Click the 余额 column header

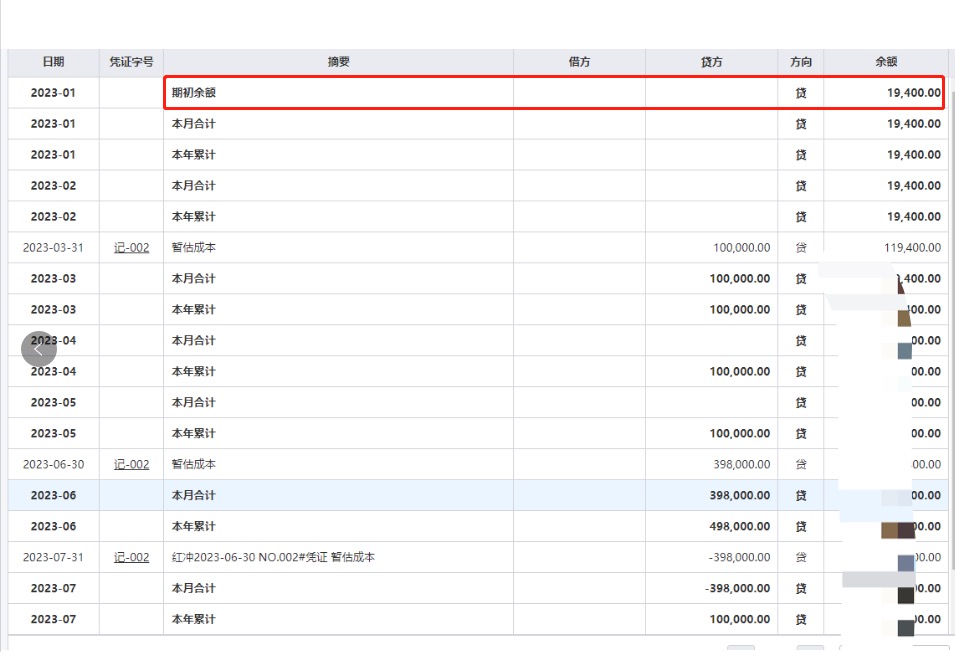point(886,62)
